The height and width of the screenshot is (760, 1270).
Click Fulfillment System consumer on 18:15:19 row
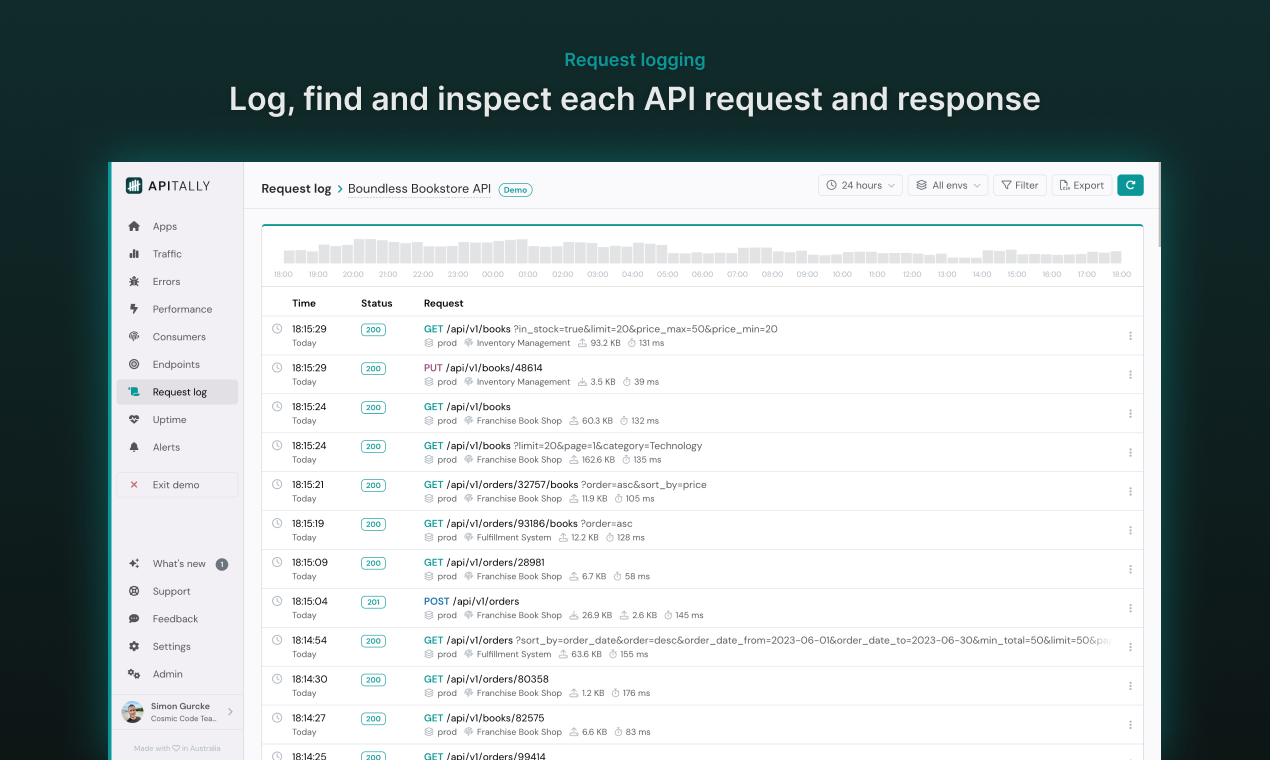pyautogui.click(x=507, y=538)
